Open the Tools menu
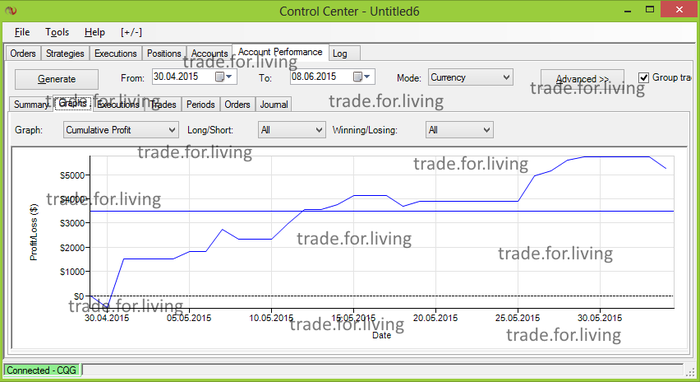The image size is (700, 382). click(x=57, y=32)
